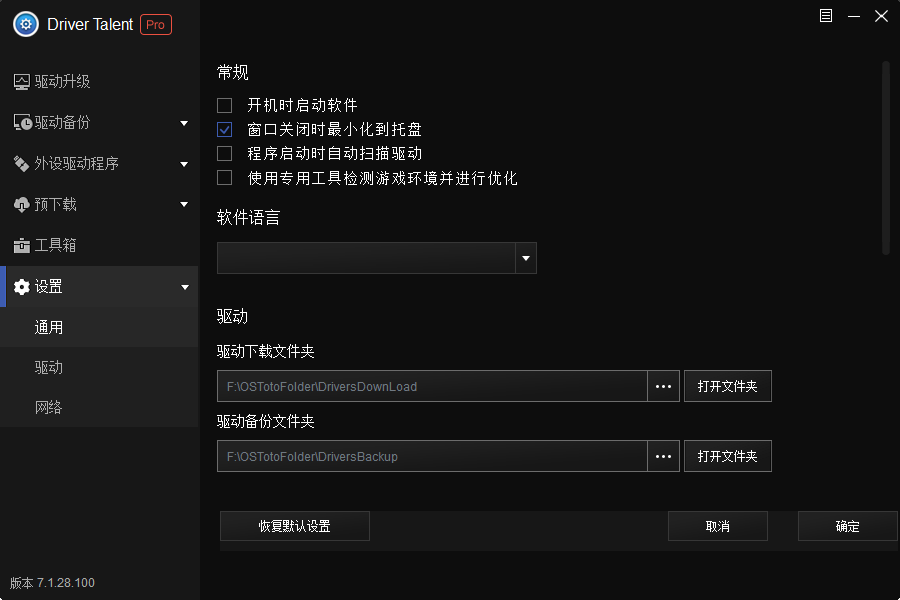The width and height of the screenshot is (900, 600).
Task: Click the F:\OSTotoFolder\DriversBackup path field
Action: (x=432, y=456)
